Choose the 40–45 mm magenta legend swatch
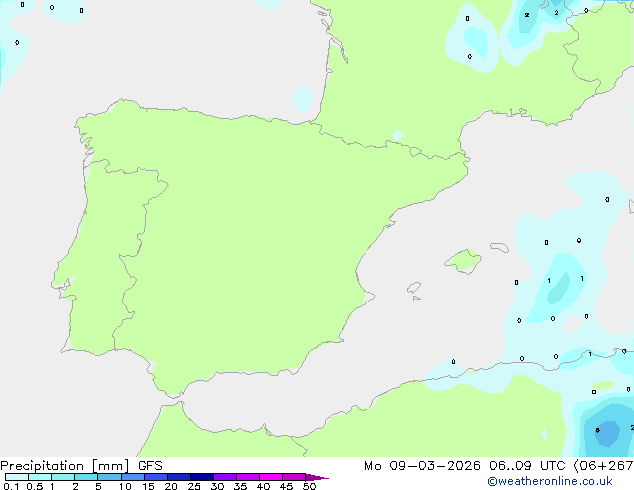634x490 pixels. click(271, 477)
